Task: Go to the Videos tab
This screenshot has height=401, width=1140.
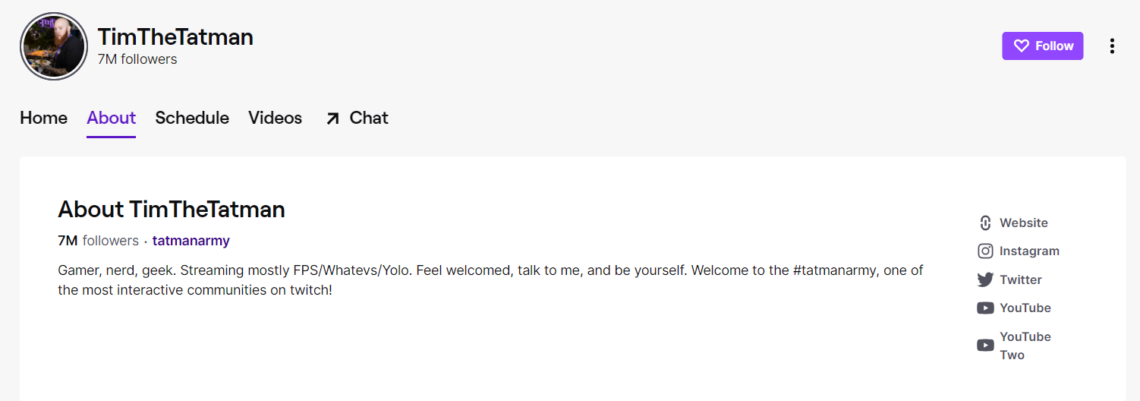Action: (275, 118)
